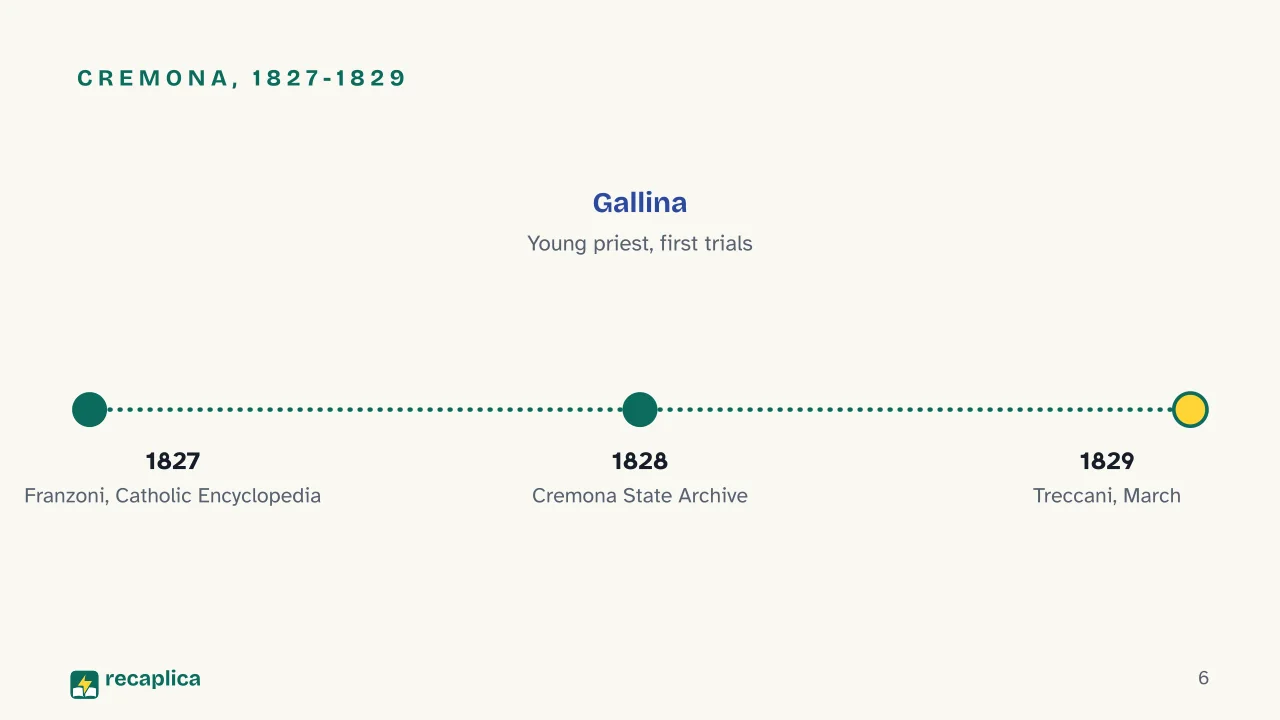Select the green 1827 timeline dot

tap(89, 409)
